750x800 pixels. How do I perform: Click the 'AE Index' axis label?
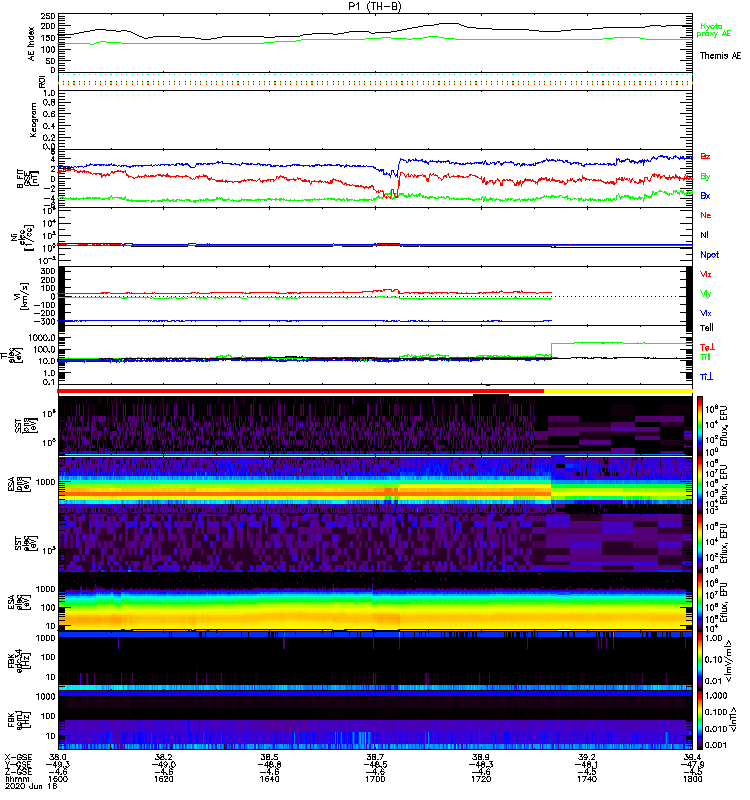(31, 44)
